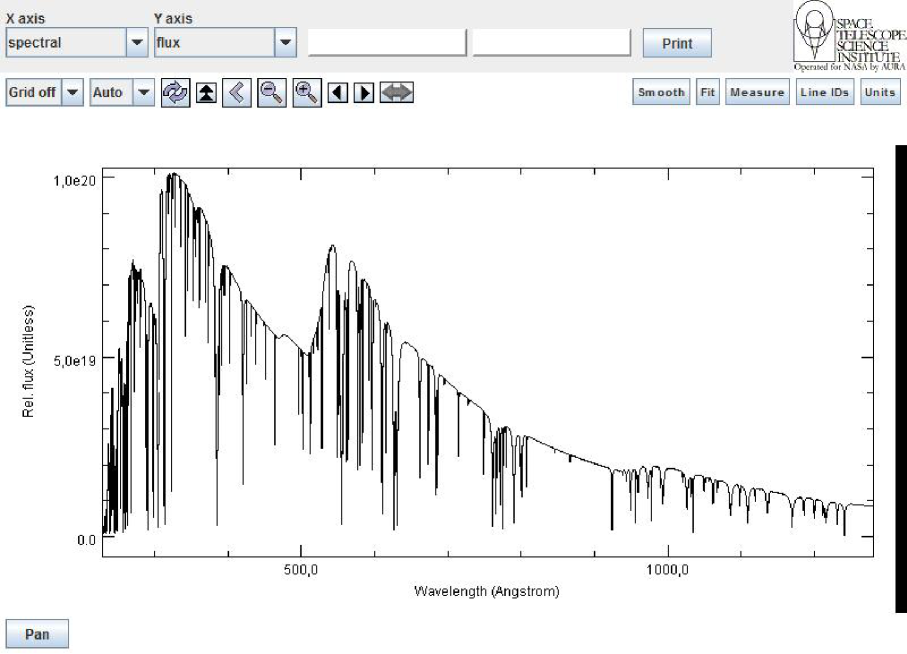This screenshot has width=907, height=654.
Task: Zoom out with the minus magnifier
Action: click(270, 92)
